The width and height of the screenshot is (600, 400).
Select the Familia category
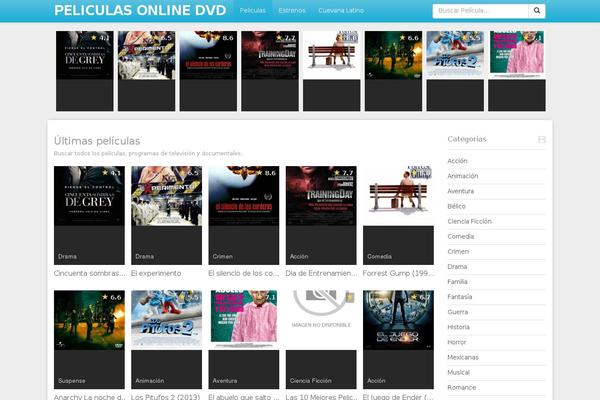(457, 282)
